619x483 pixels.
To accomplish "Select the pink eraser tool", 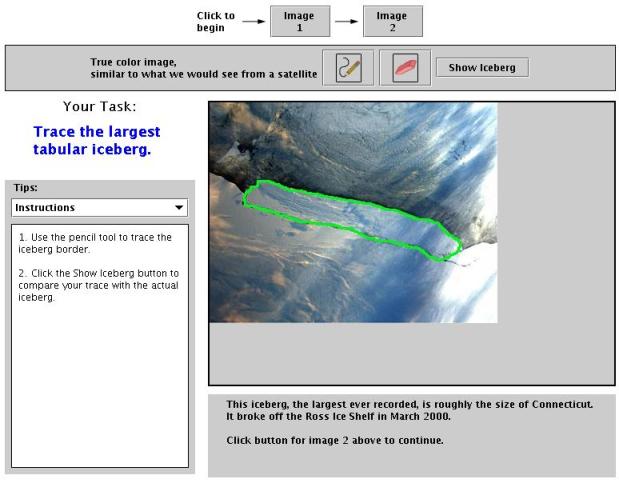I will pos(405,68).
